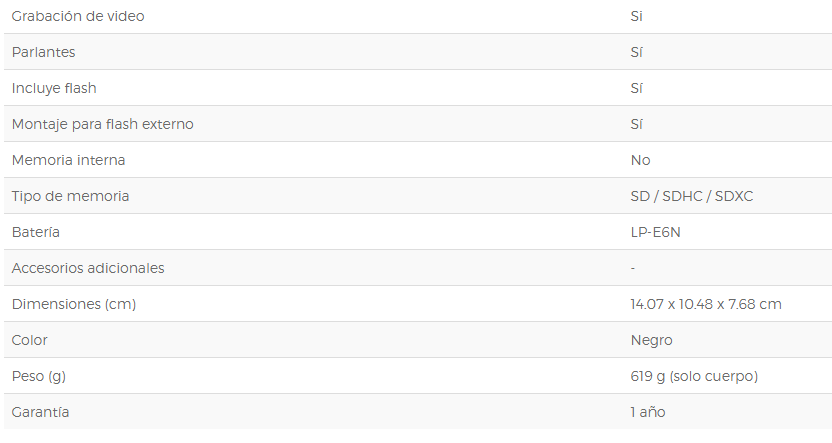Select the 'Parlantes' row label
The height and width of the screenshot is (443, 832).
click(x=44, y=53)
